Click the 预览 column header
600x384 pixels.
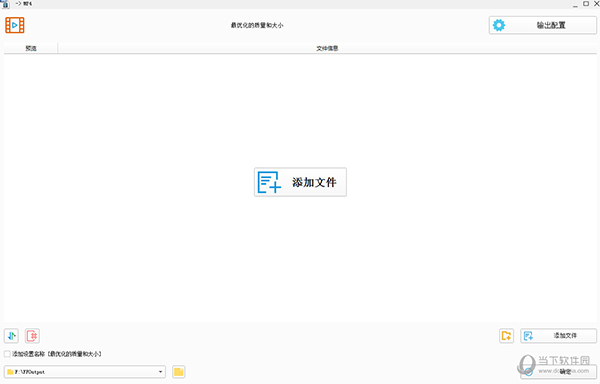[x=31, y=48]
